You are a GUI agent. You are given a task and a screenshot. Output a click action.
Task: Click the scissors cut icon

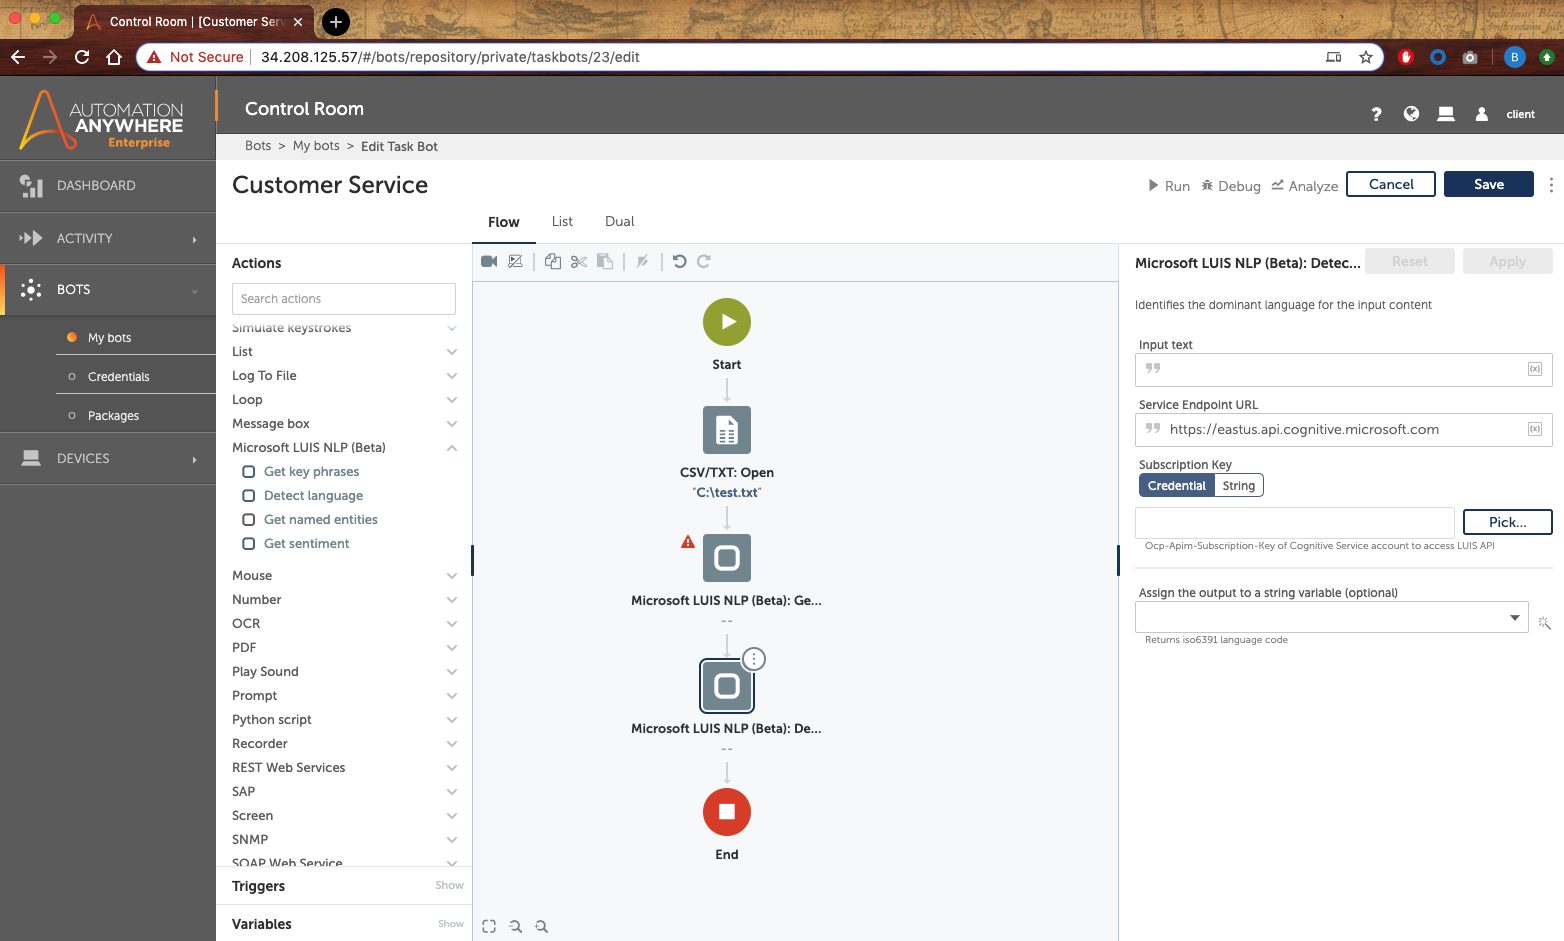coord(579,262)
